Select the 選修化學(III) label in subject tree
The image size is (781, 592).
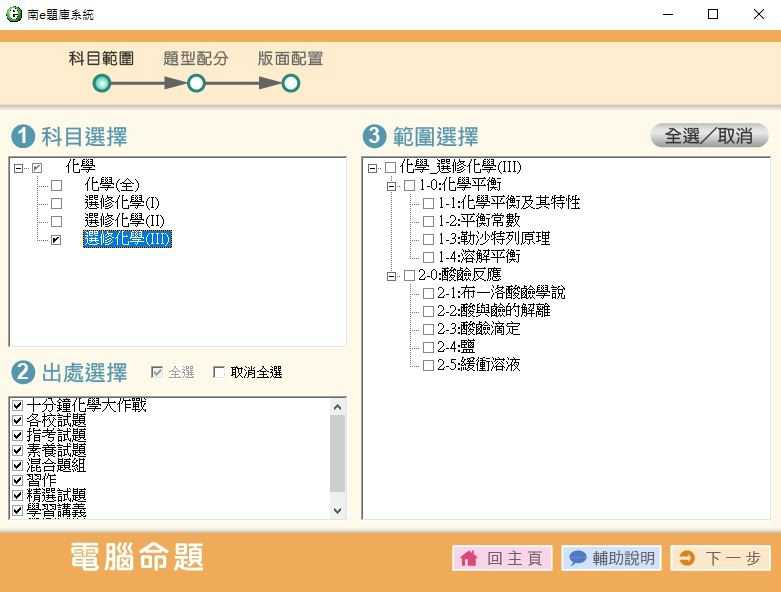[x=128, y=239]
